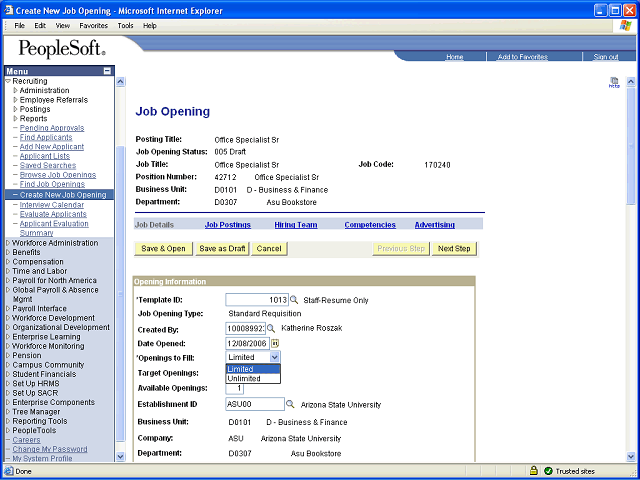Open the Edit menu
The height and width of the screenshot is (480, 640).
40,25
